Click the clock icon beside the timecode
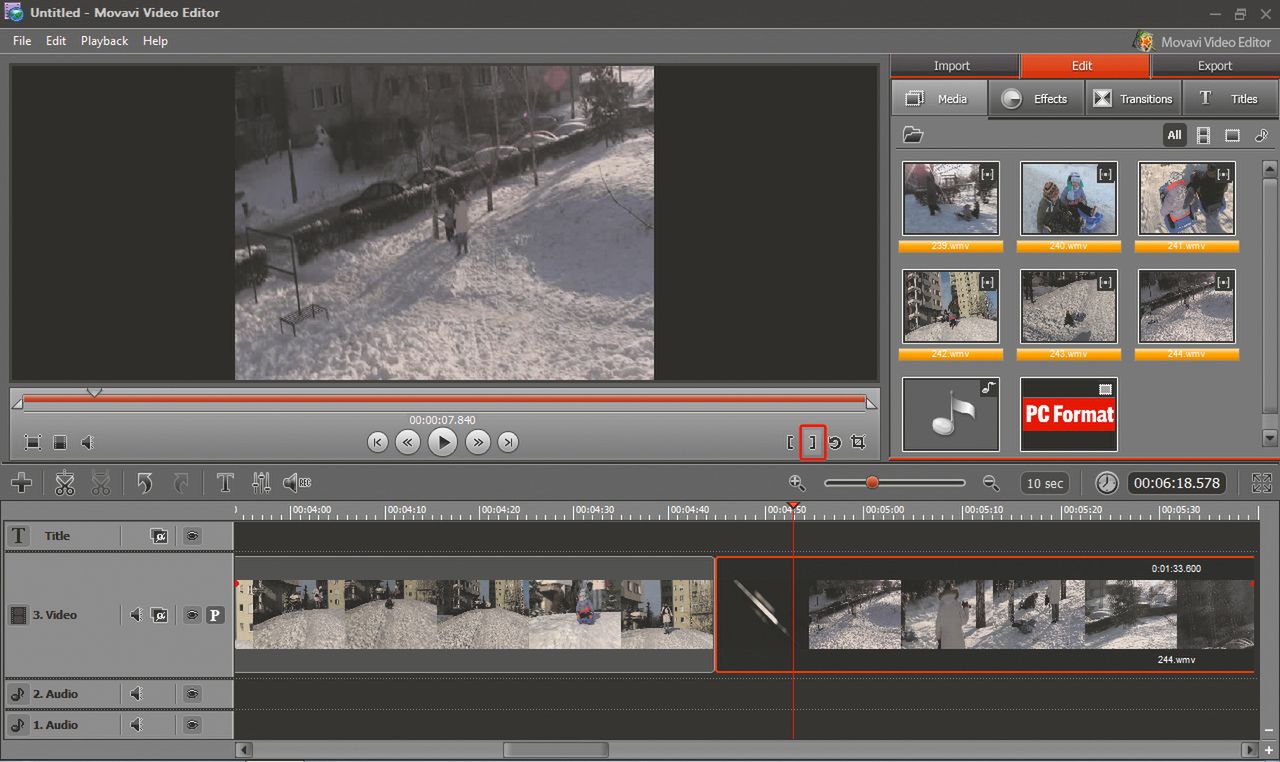 [1106, 483]
